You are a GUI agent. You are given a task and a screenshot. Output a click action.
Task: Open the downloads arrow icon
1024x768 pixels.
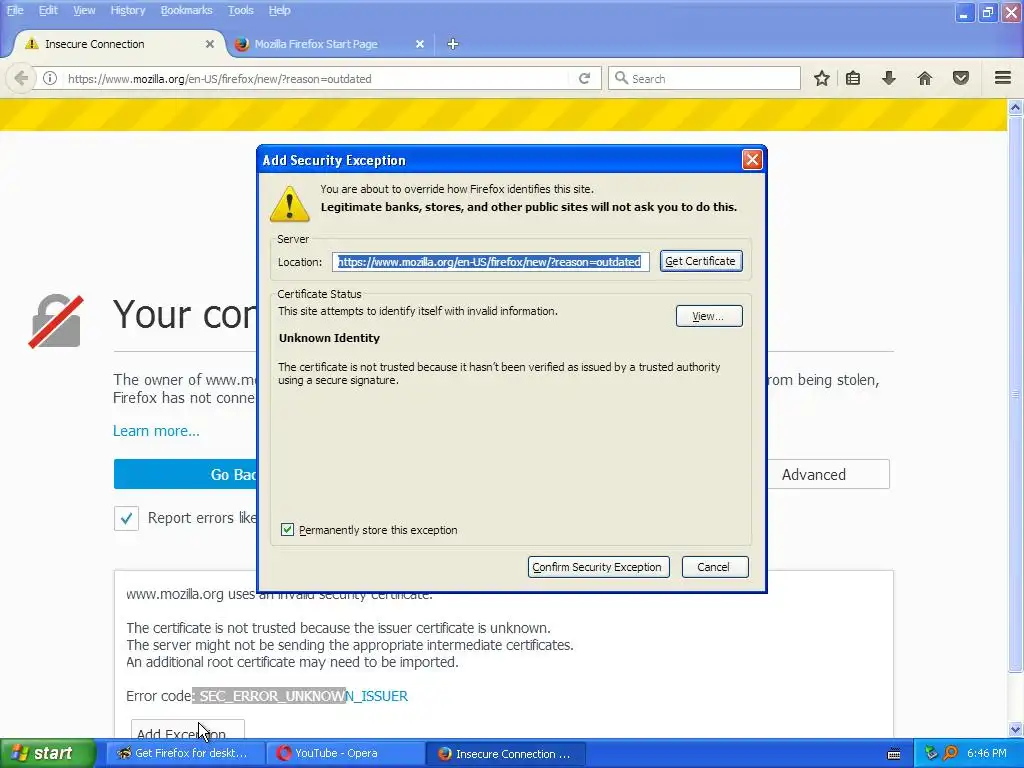pyautogui.click(x=889, y=78)
